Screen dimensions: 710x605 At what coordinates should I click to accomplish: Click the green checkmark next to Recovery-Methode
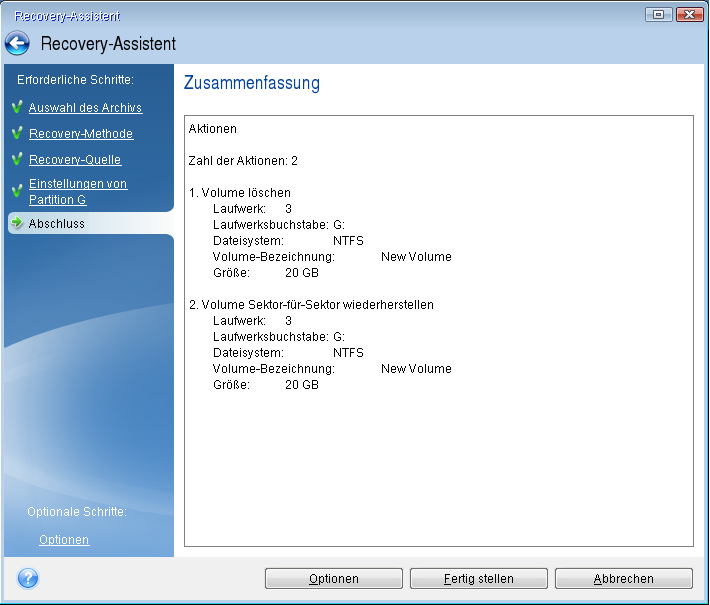click(x=17, y=133)
